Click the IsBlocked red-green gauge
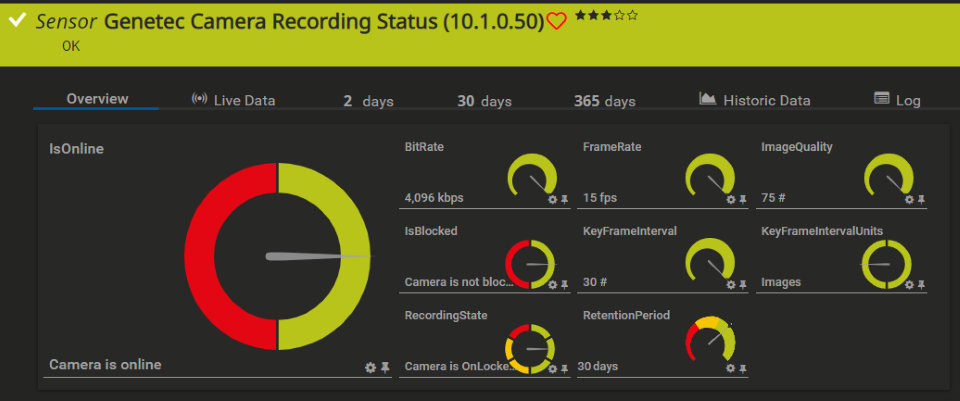960x401 pixels. [x=530, y=264]
